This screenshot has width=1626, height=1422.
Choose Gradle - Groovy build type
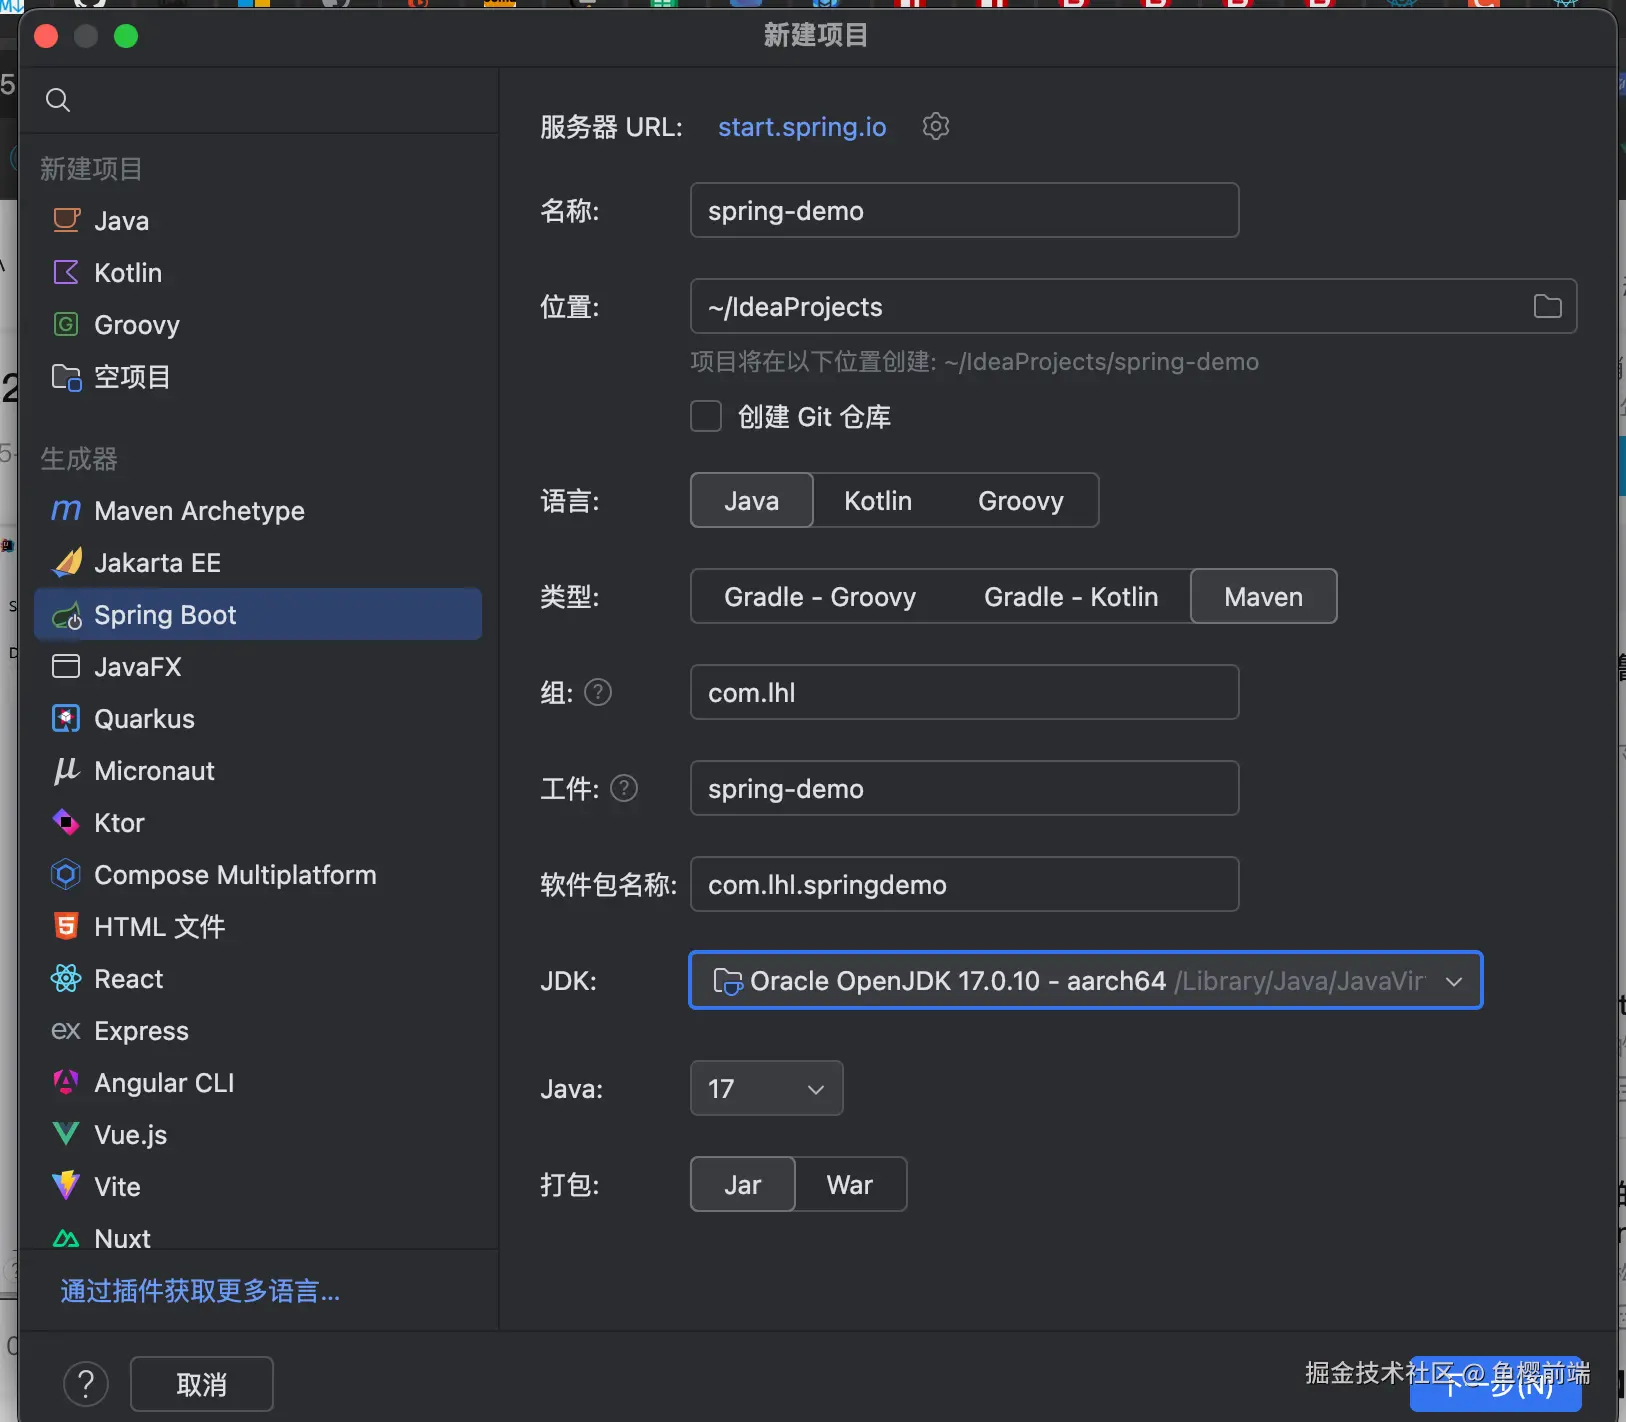coord(820,596)
